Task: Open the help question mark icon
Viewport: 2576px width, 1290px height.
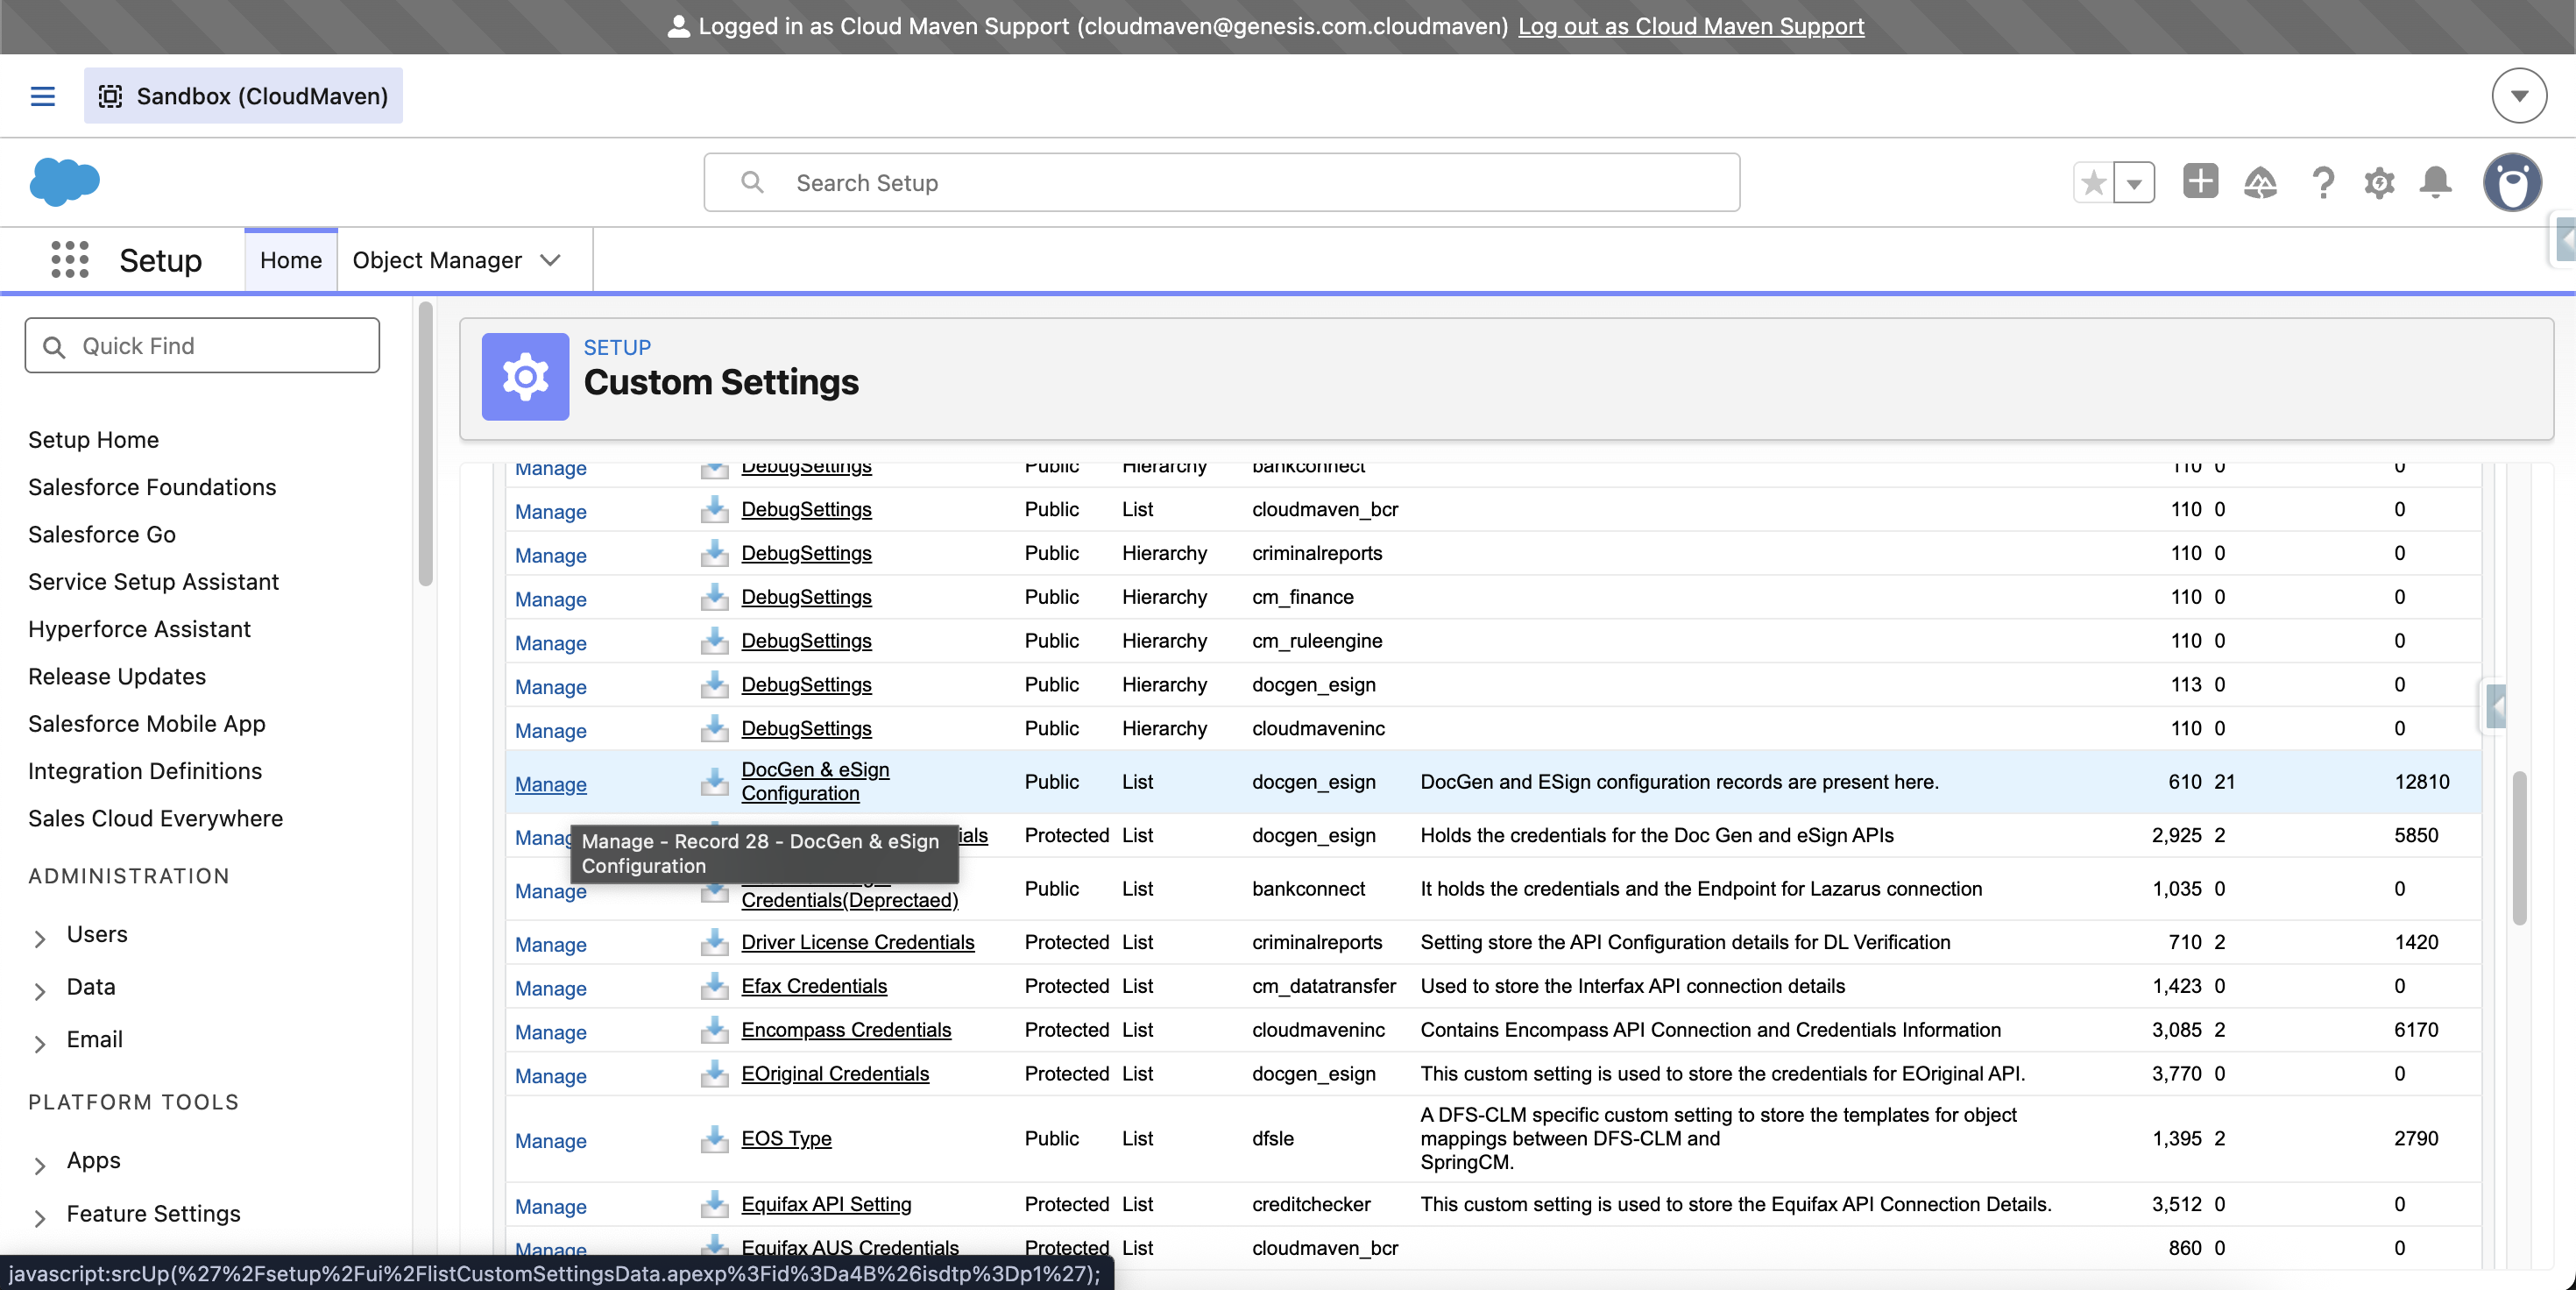Action: (2323, 182)
